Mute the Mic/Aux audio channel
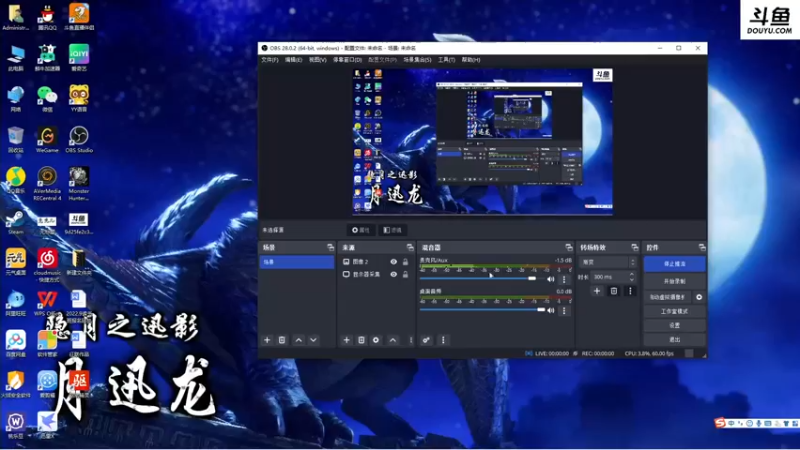The height and width of the screenshot is (450, 800). [x=551, y=279]
